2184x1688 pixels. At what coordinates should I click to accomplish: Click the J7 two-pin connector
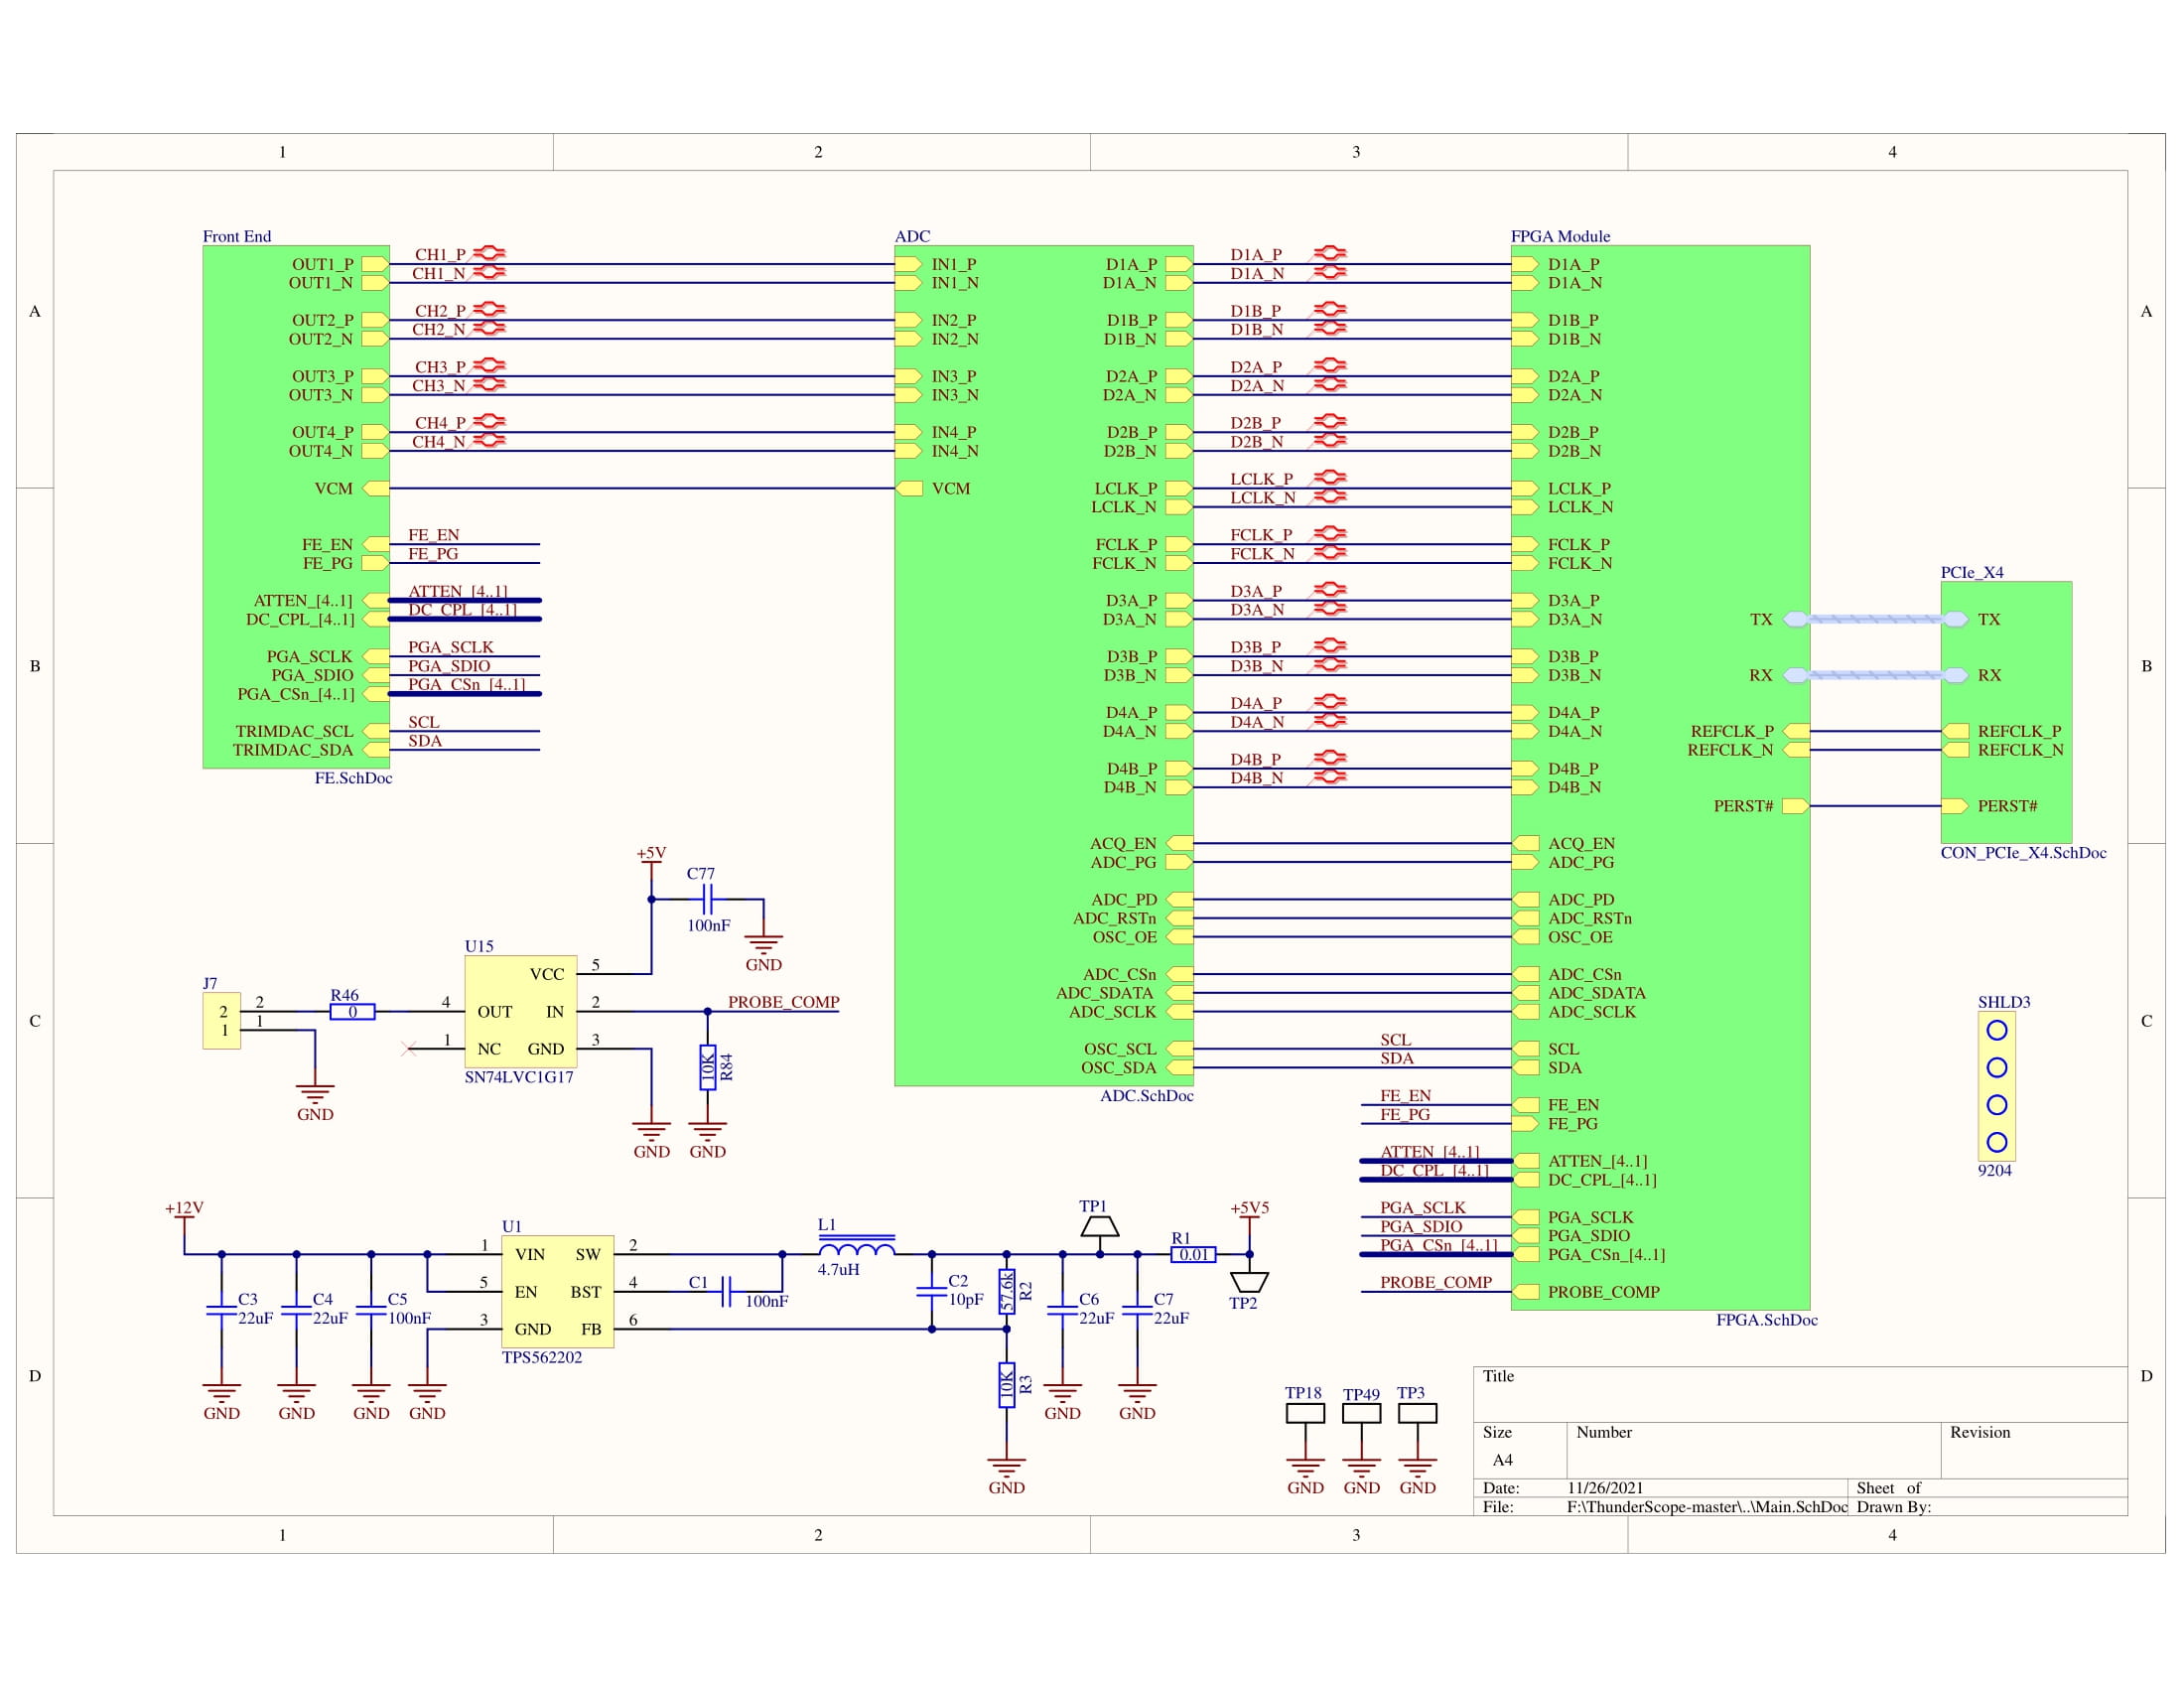[x=221, y=1021]
